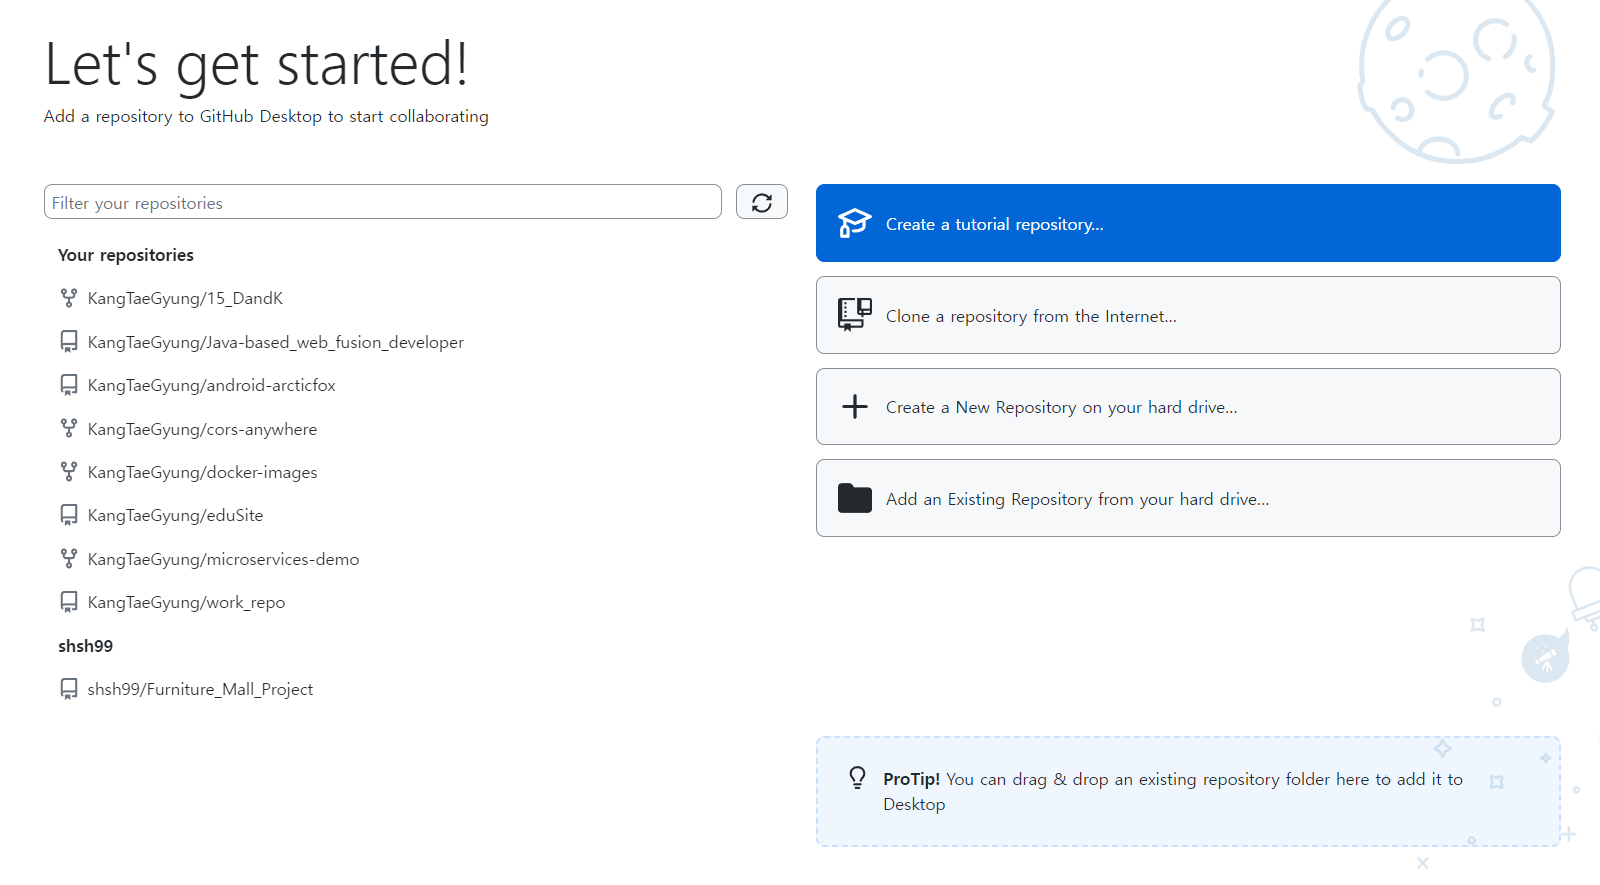Viewport: 1600px width, 885px height.
Task: Click the repo icon beside Furniture_Mall_Project
Action: point(69,689)
